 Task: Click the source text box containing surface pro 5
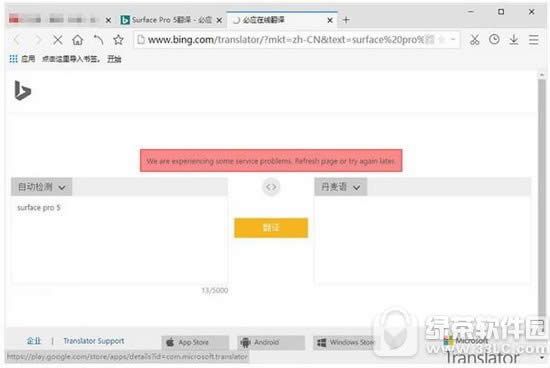tap(119, 240)
